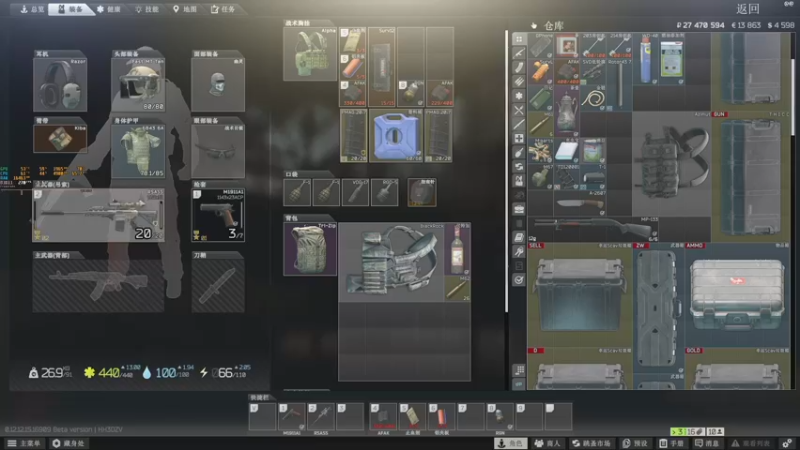Click the rouble balance 27 470 594
The width and height of the screenshot is (800, 450).
click(700, 25)
